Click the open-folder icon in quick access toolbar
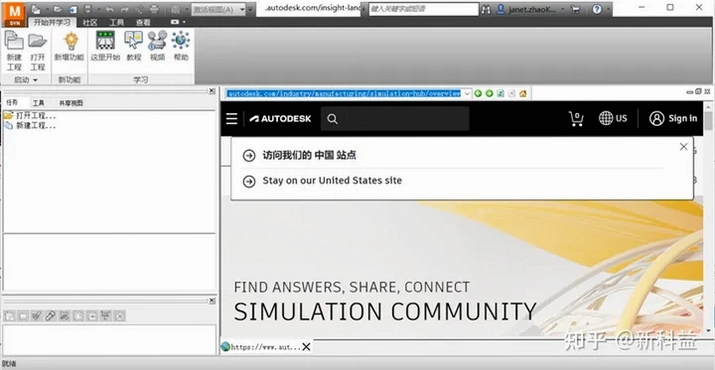The width and height of the screenshot is (715, 370). pyautogui.click(x=58, y=9)
